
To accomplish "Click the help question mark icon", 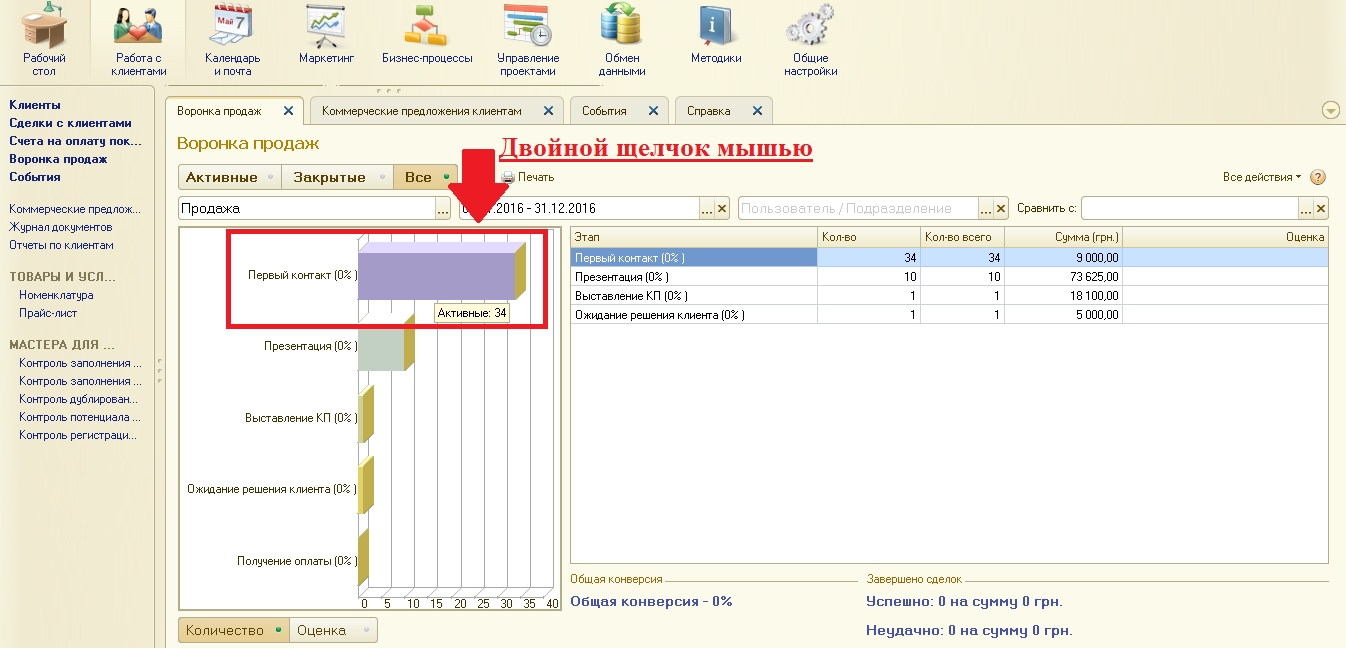I will tap(1317, 177).
